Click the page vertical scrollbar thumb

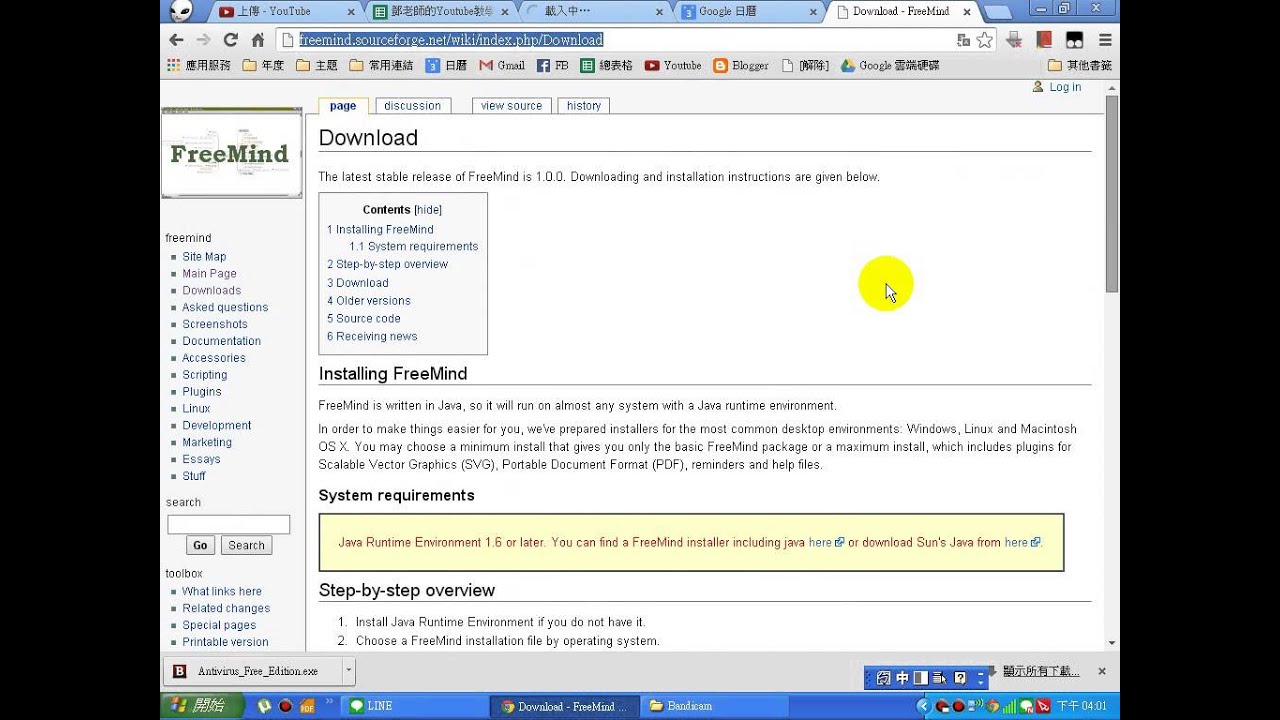pos(1111,195)
